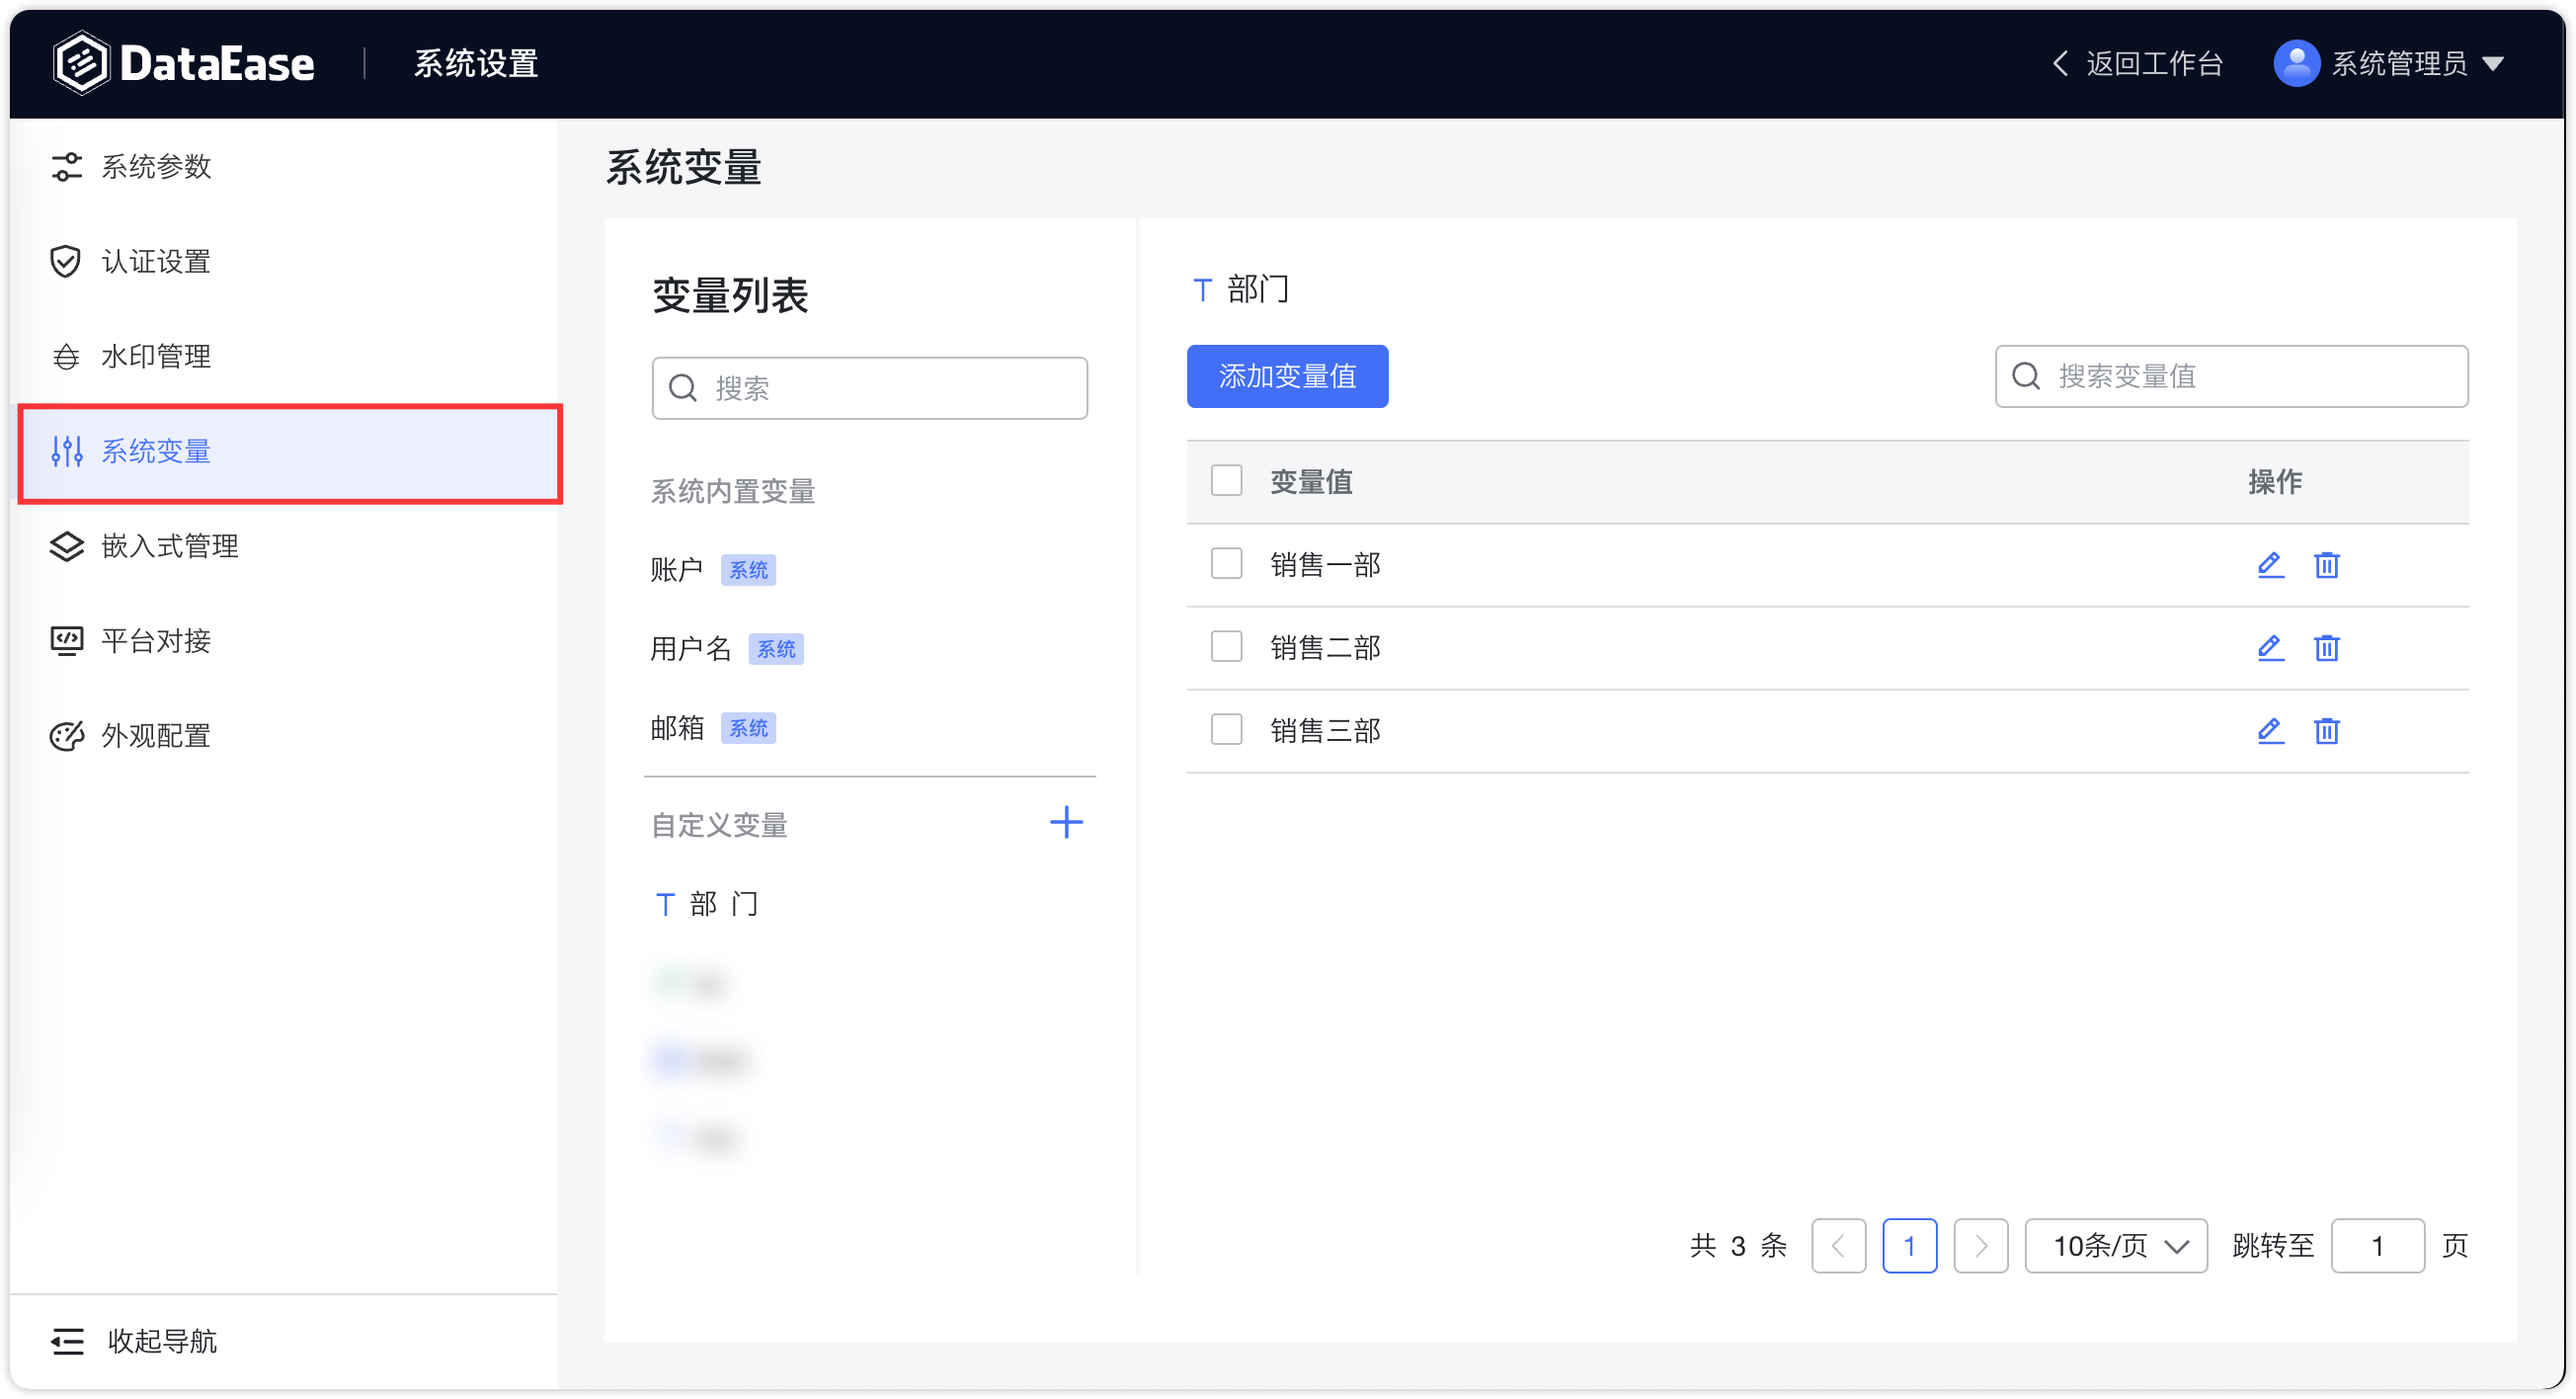The width and height of the screenshot is (2576, 1399).
Task: Focus the variable list 搜索 field
Action: tap(869, 388)
